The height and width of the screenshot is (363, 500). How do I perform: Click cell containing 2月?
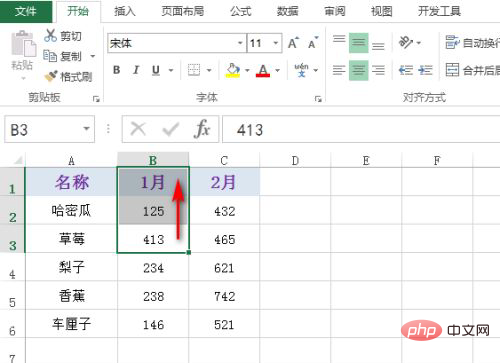point(224,182)
